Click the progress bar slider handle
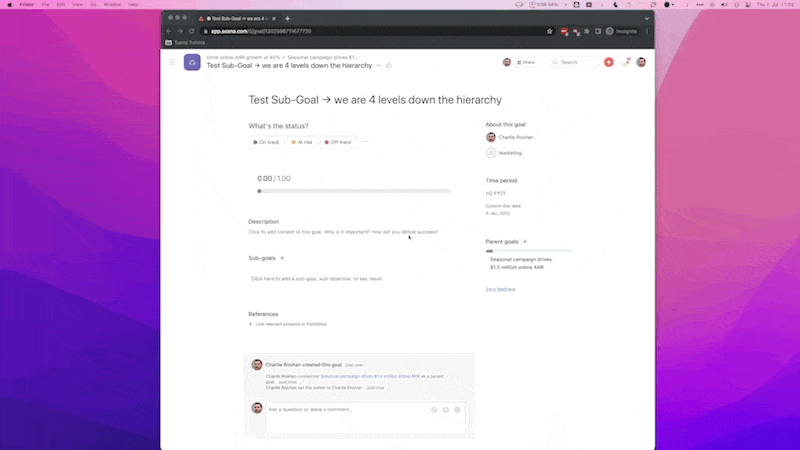 (260, 191)
